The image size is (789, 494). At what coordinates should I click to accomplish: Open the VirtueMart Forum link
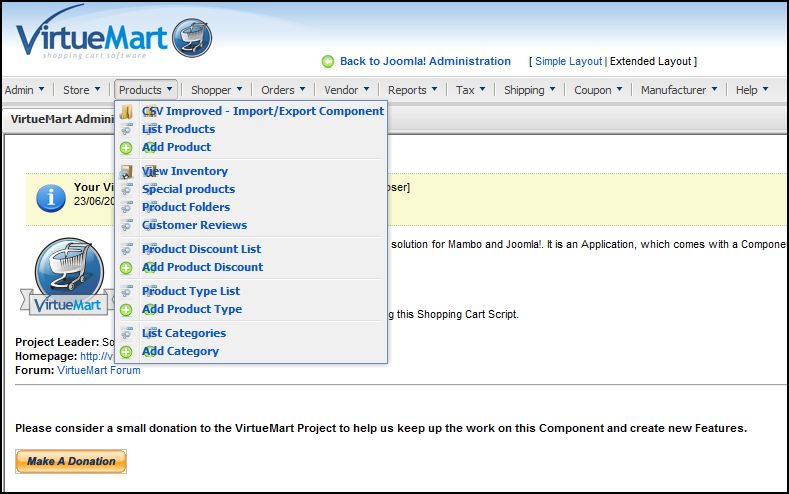[99, 370]
